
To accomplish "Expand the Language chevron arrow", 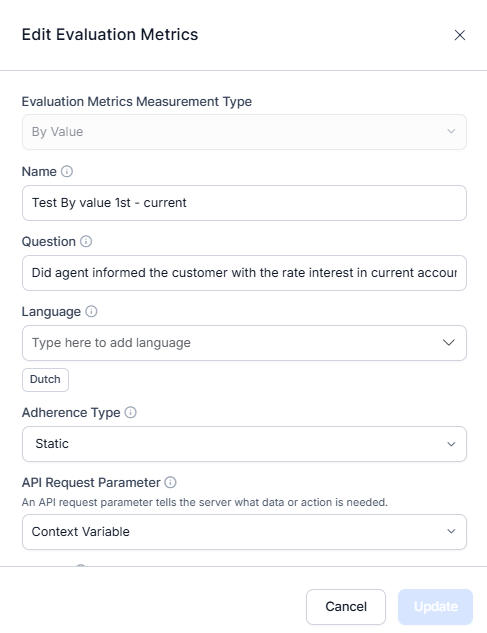I will 449,343.
